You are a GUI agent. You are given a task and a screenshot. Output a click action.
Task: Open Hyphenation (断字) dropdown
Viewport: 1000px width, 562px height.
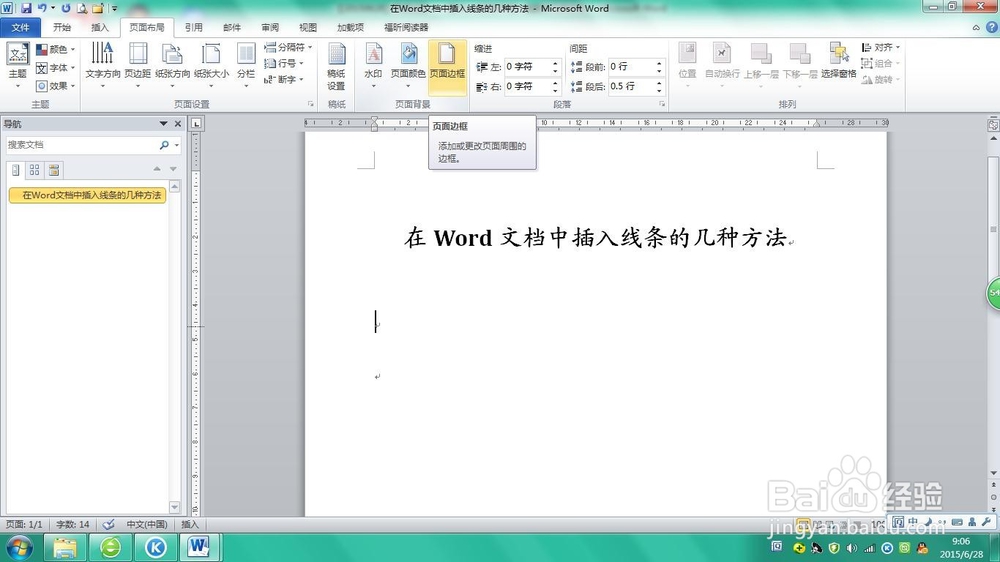tap(284, 79)
